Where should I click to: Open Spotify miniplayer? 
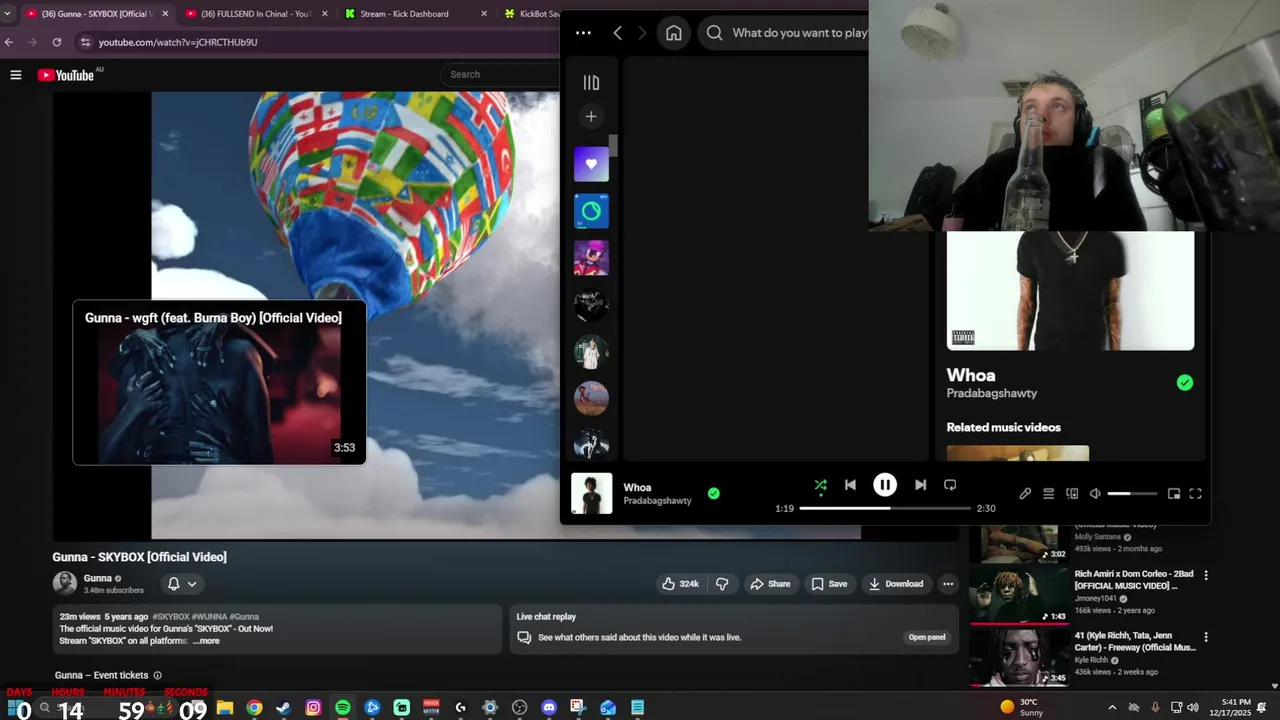(x=1174, y=494)
